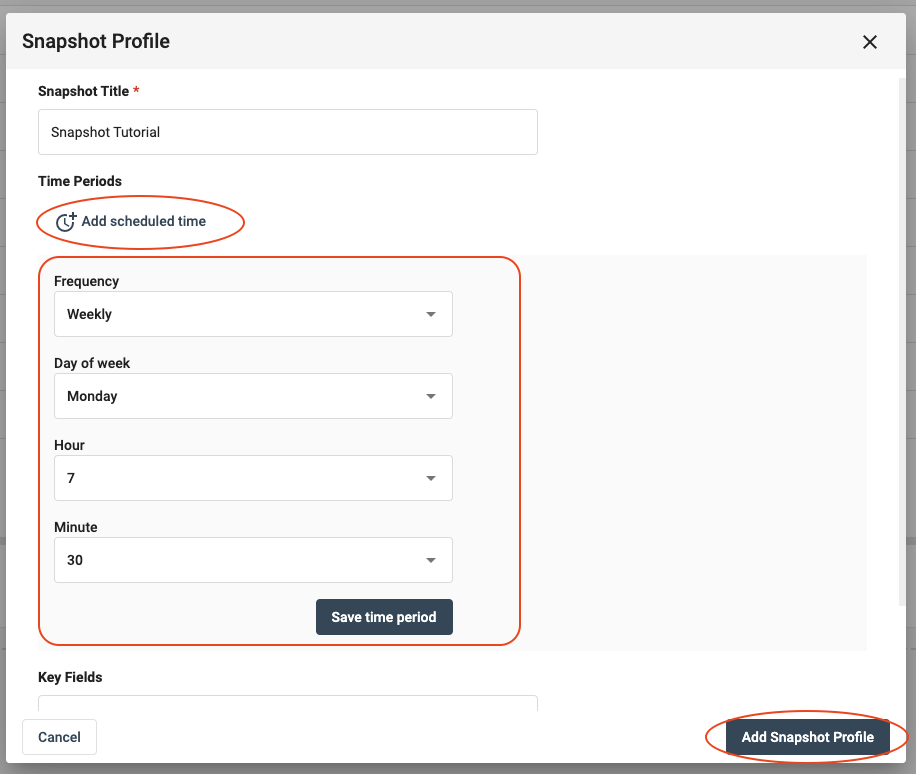Click the Minute dropdown caret

431,560
